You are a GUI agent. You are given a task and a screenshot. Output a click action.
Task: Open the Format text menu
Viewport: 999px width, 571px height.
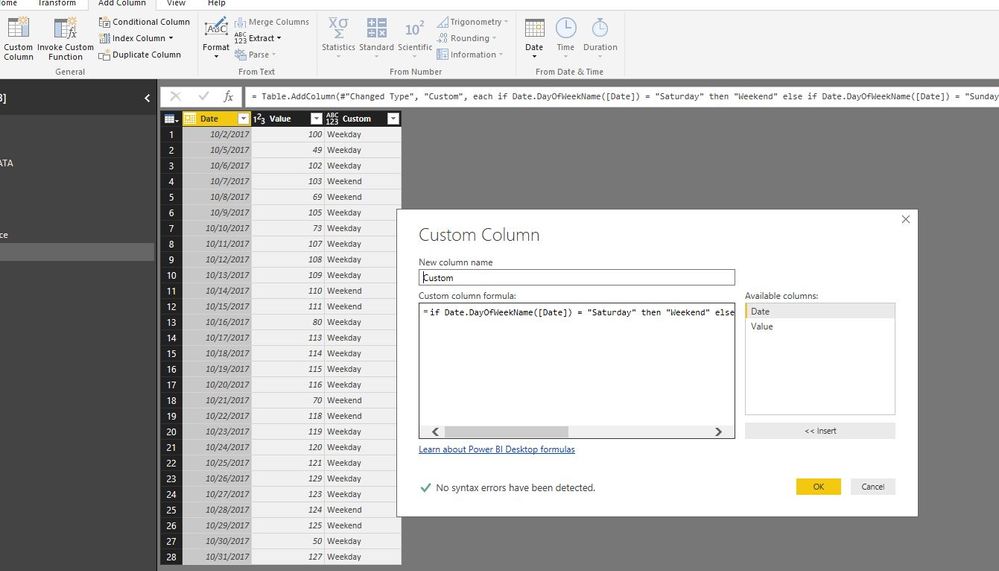click(x=216, y=38)
